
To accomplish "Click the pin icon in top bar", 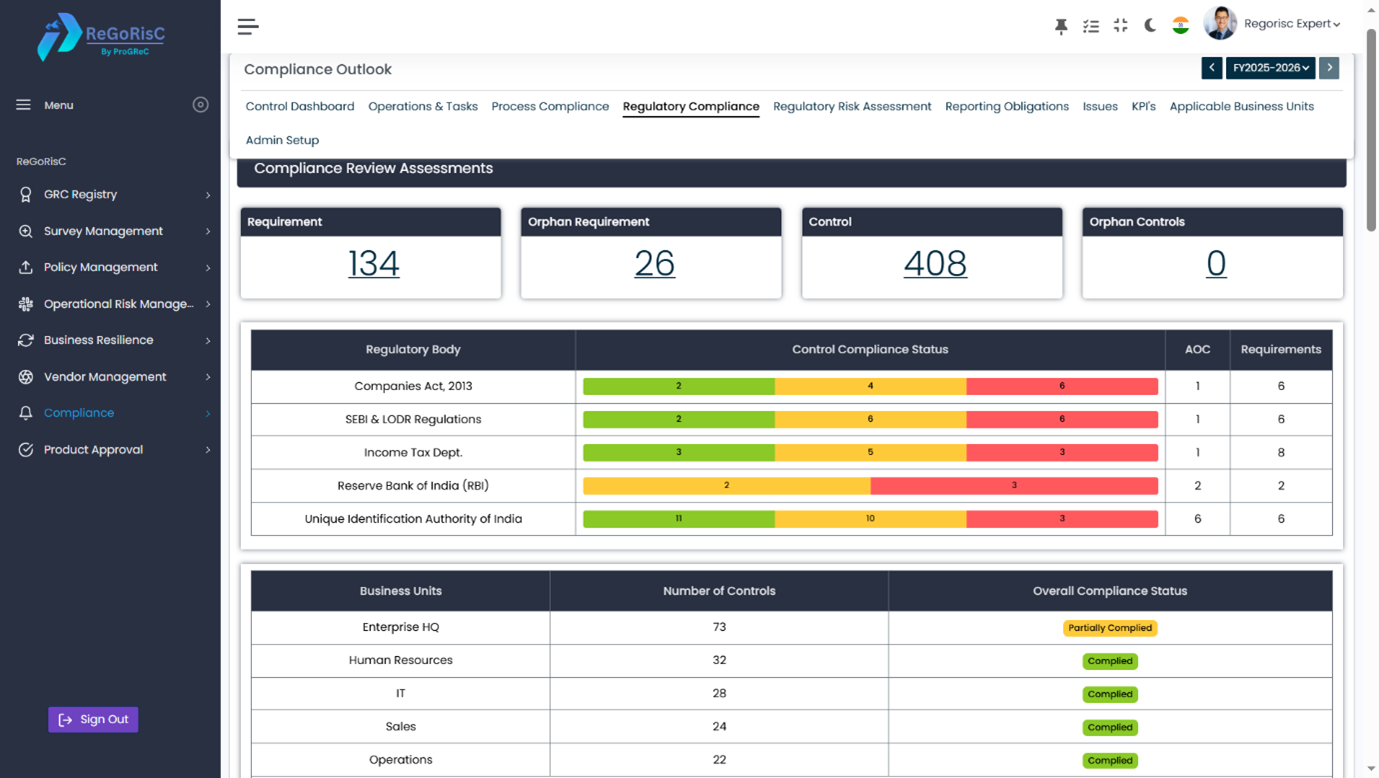I will [x=1061, y=27].
